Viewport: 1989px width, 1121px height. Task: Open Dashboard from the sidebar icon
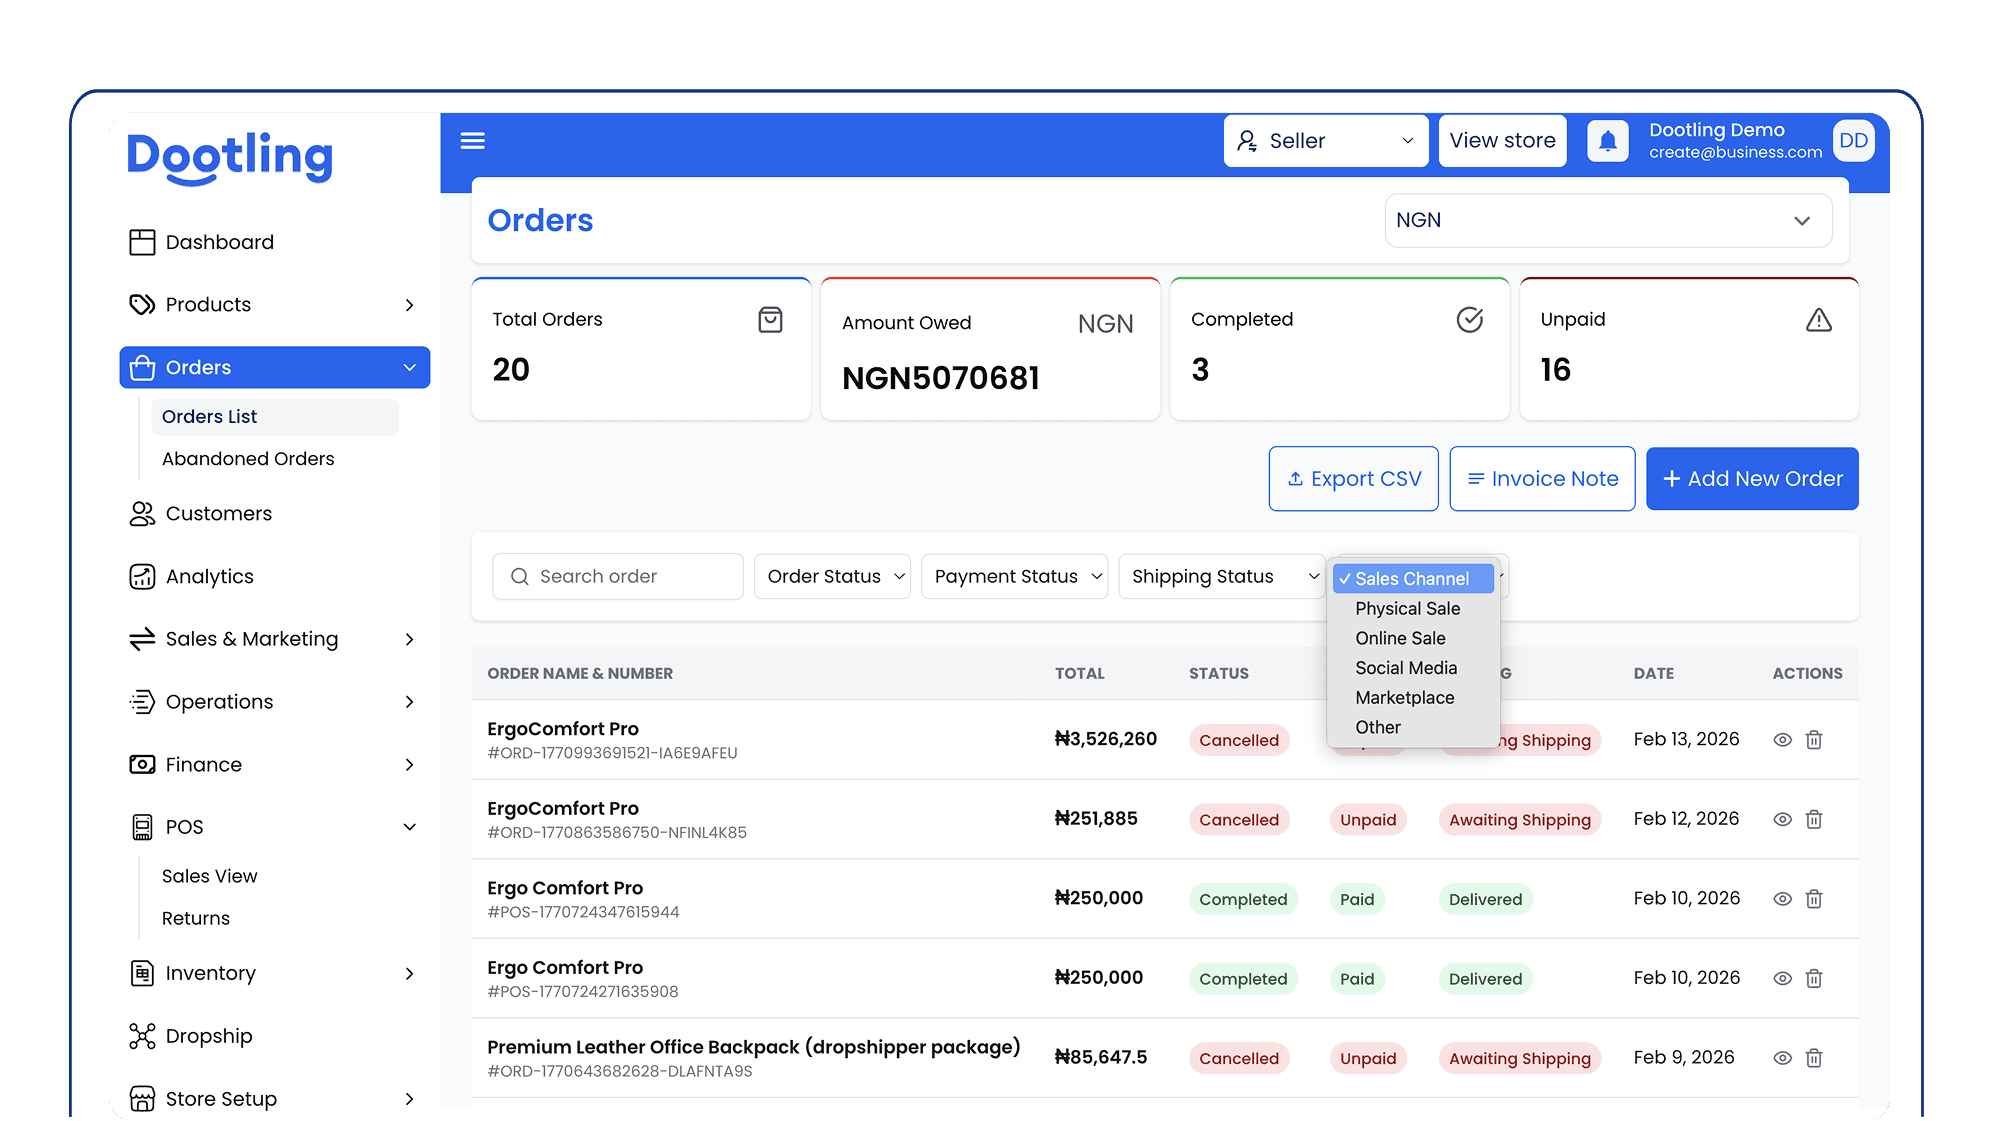click(x=142, y=242)
